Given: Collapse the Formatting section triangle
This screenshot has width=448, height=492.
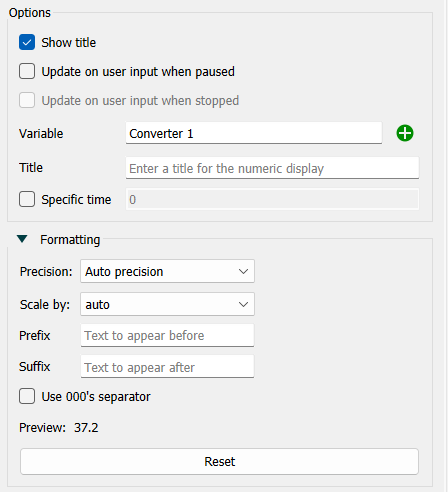Looking at the screenshot, I should click(22, 239).
